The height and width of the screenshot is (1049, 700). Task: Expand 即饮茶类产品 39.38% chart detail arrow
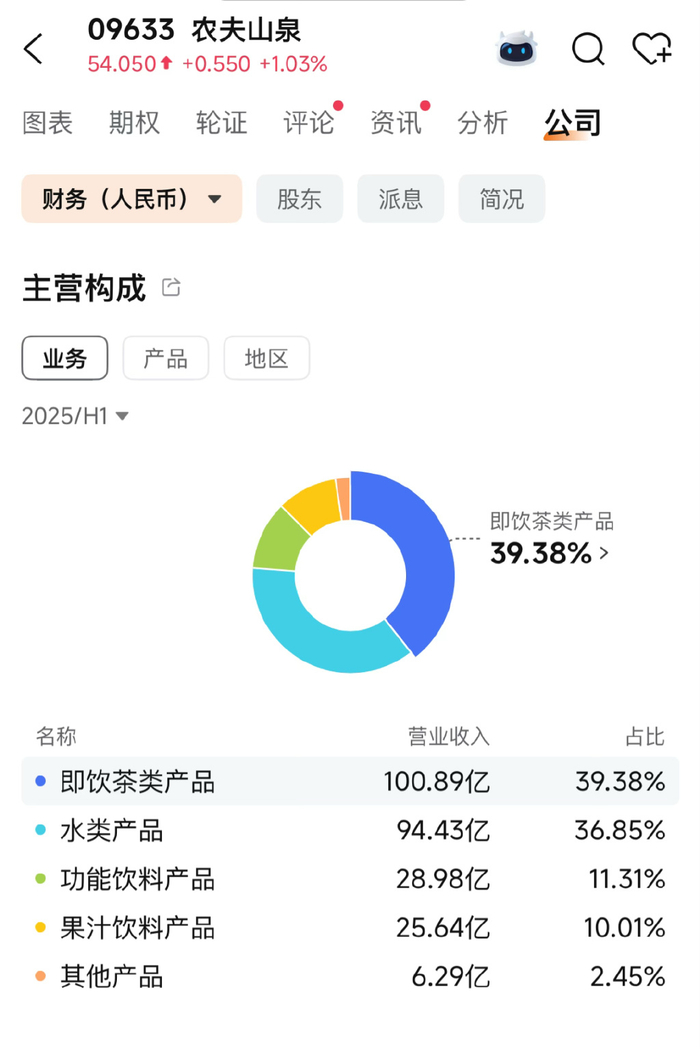pos(603,552)
